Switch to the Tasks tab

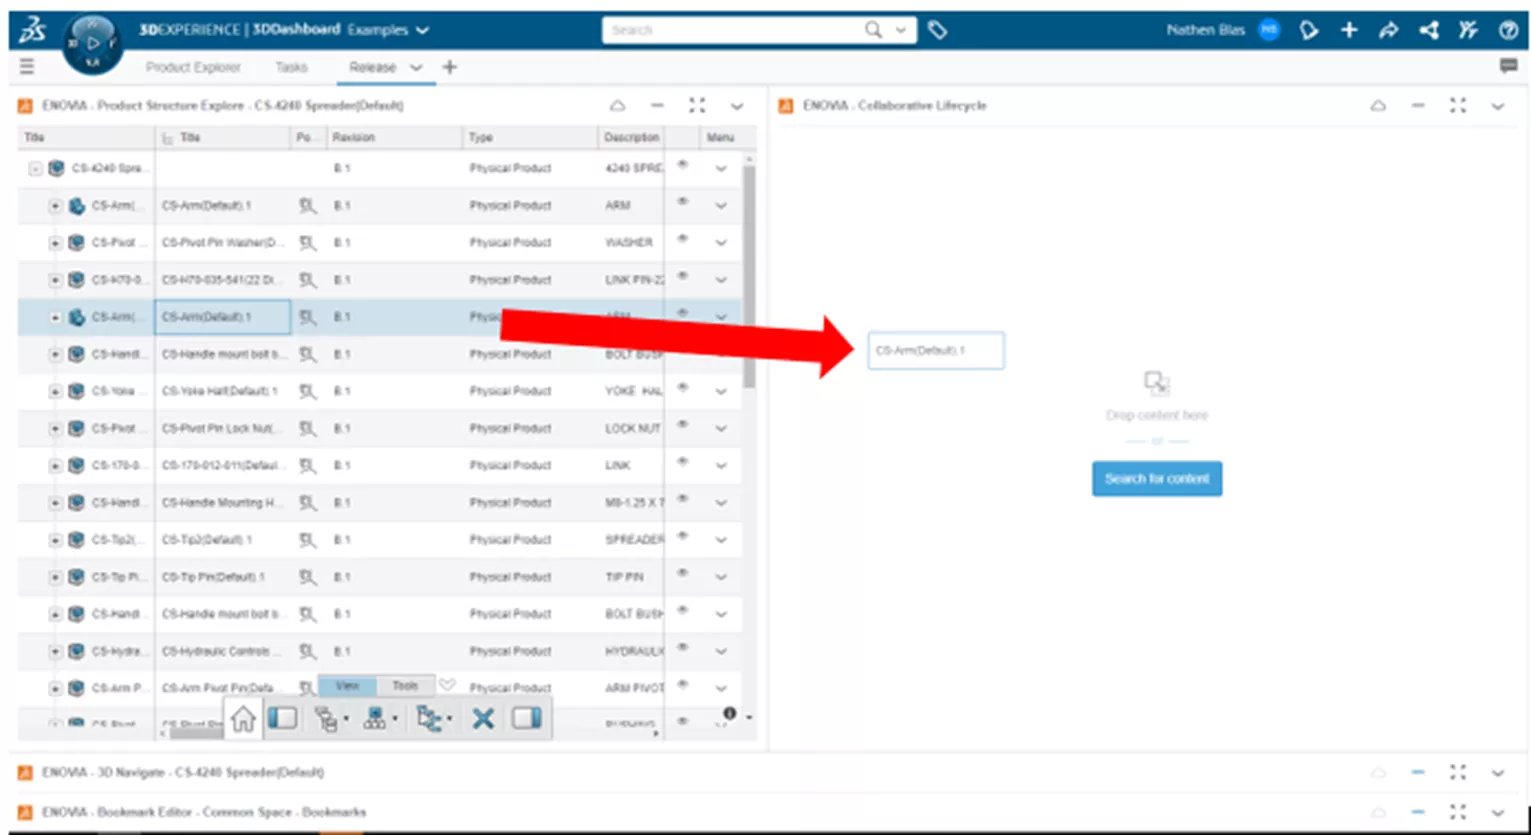(291, 67)
